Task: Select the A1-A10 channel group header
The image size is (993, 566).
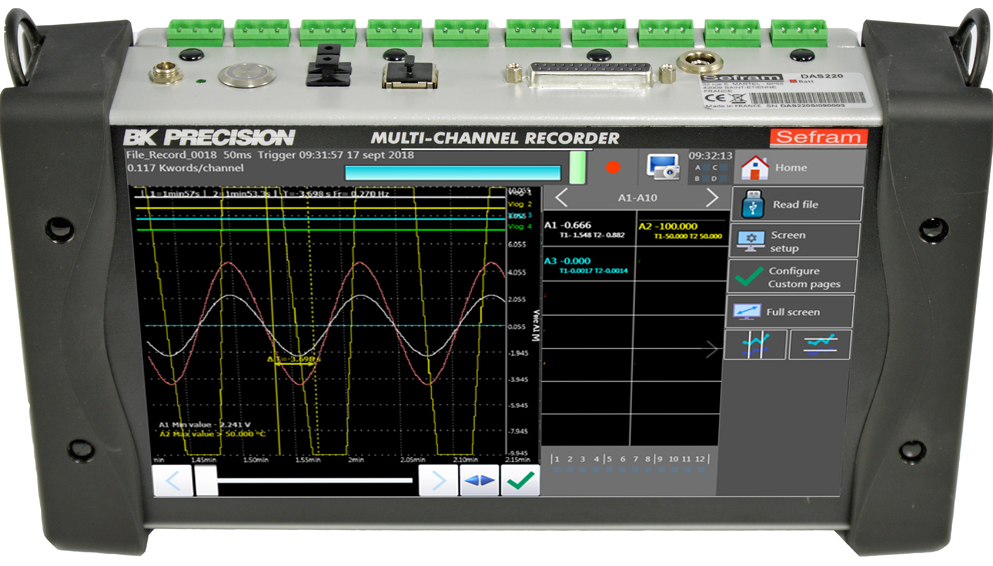Action: tap(637, 198)
